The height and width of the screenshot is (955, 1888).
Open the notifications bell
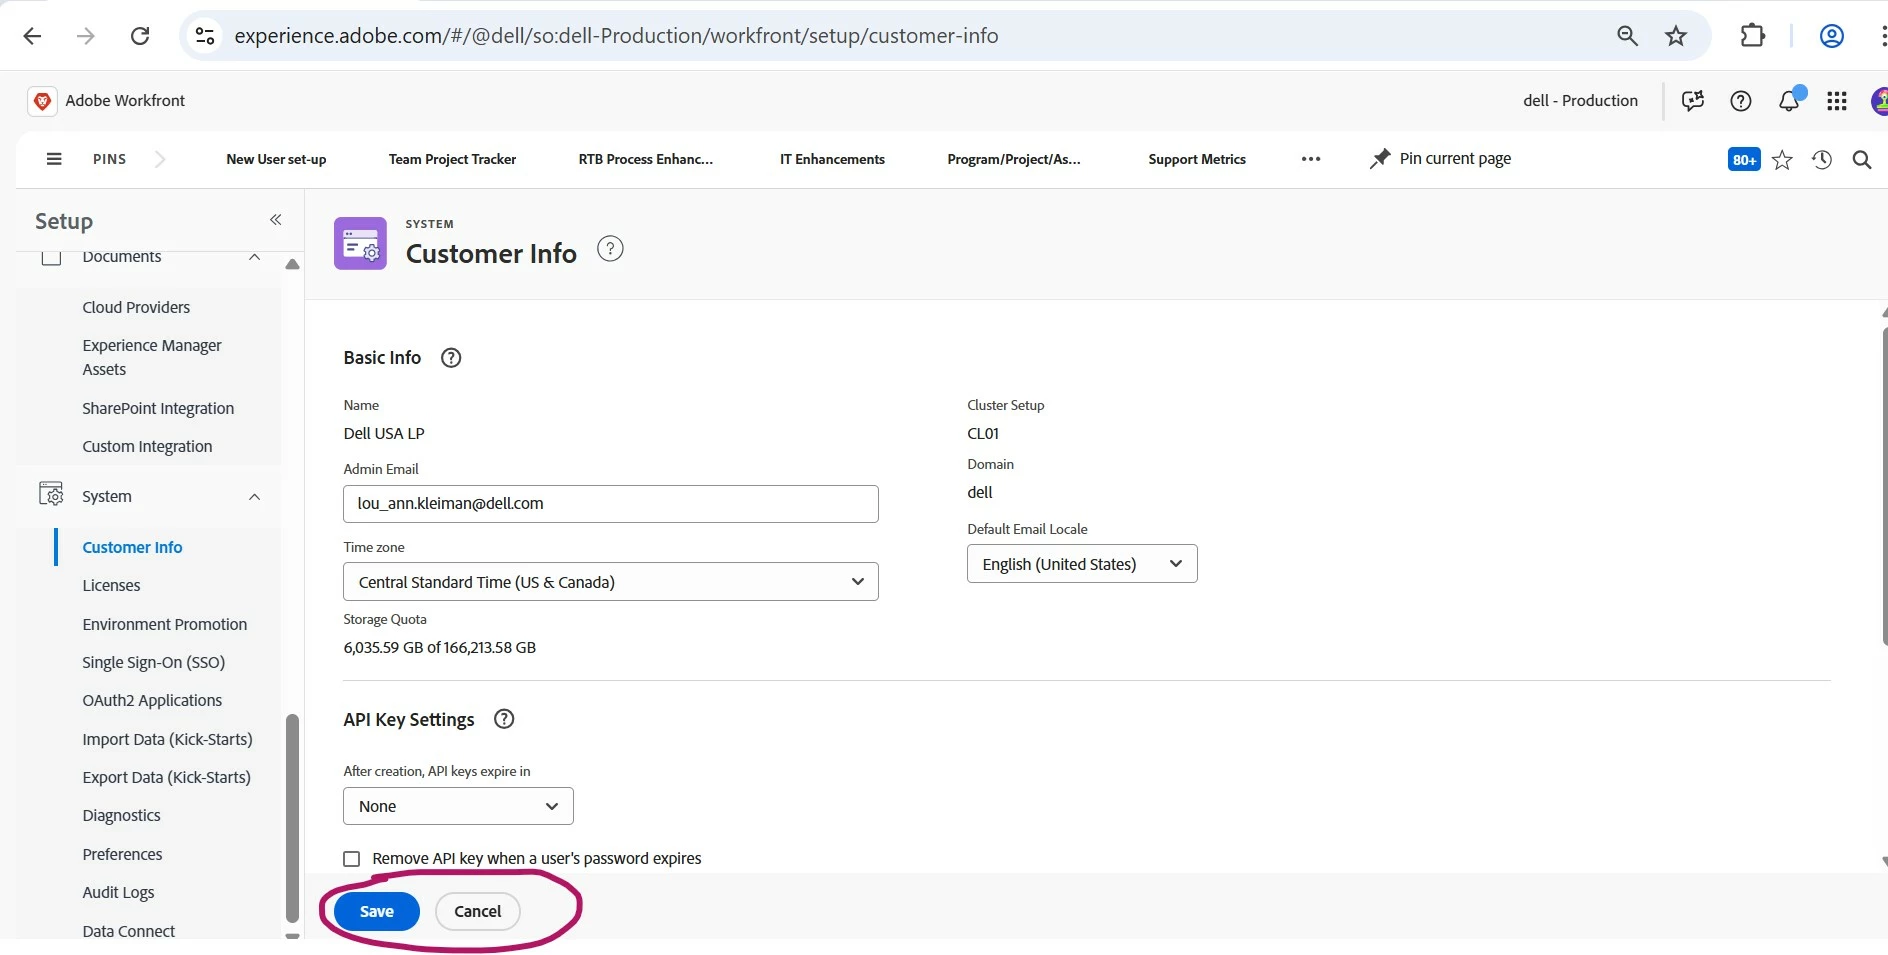point(1789,101)
